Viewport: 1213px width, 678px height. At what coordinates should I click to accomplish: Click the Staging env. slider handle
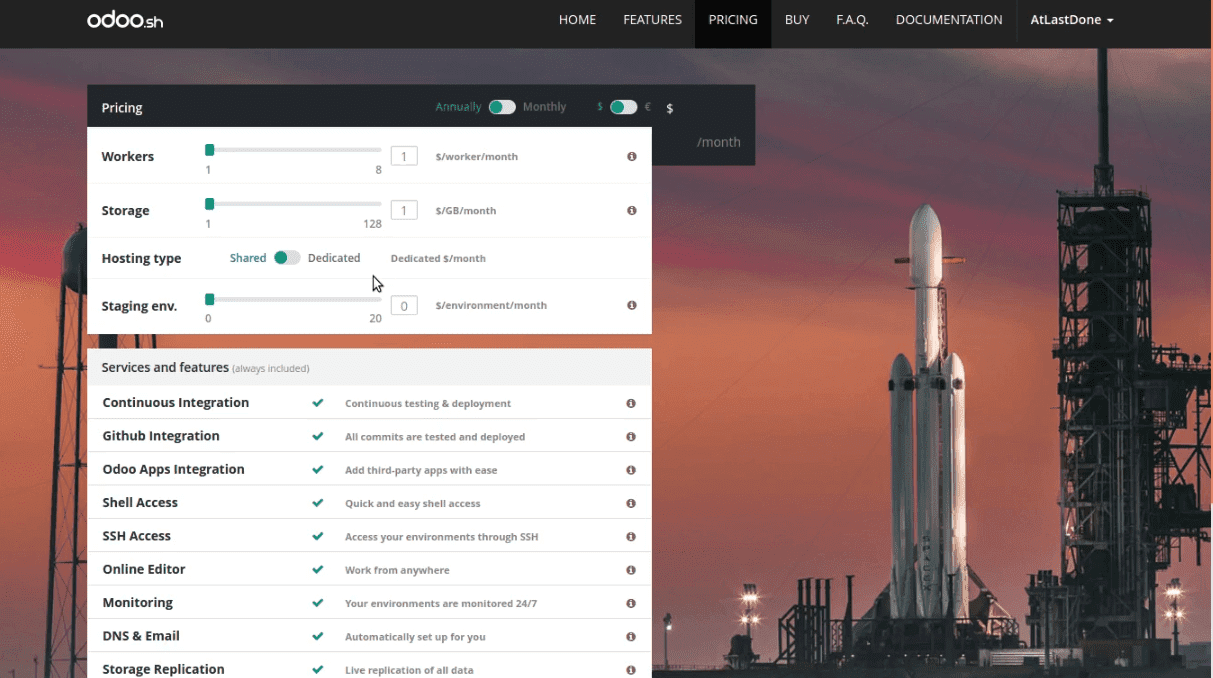coord(209,299)
